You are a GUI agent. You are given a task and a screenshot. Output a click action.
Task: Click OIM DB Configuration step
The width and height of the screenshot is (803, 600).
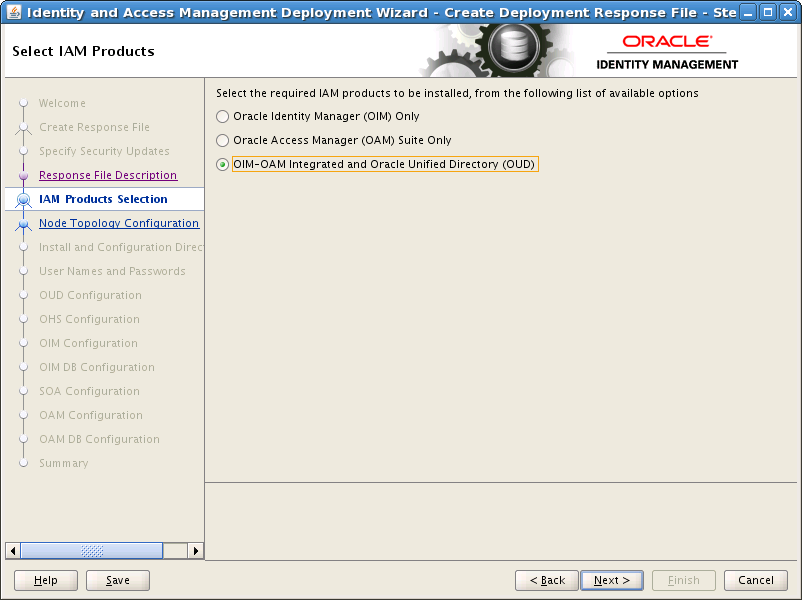point(97,368)
